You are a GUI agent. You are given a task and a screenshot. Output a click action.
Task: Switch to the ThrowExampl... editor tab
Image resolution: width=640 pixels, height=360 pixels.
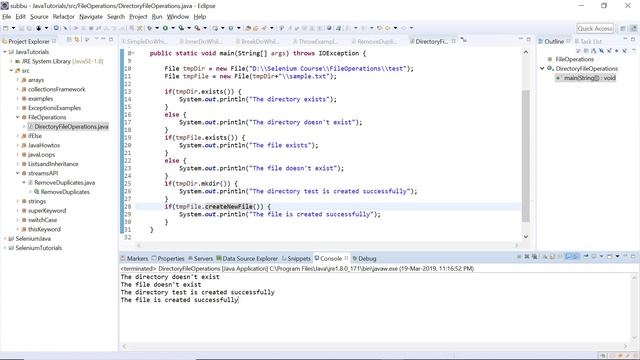pos(315,41)
